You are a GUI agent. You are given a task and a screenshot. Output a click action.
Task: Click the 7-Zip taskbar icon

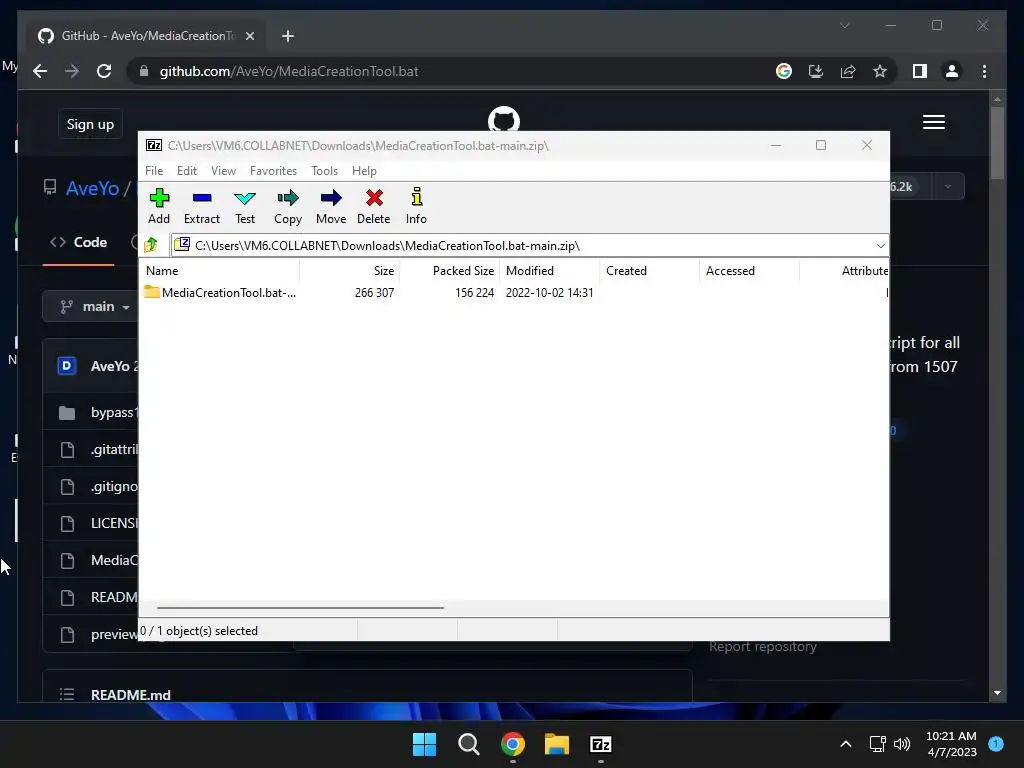[601, 744]
